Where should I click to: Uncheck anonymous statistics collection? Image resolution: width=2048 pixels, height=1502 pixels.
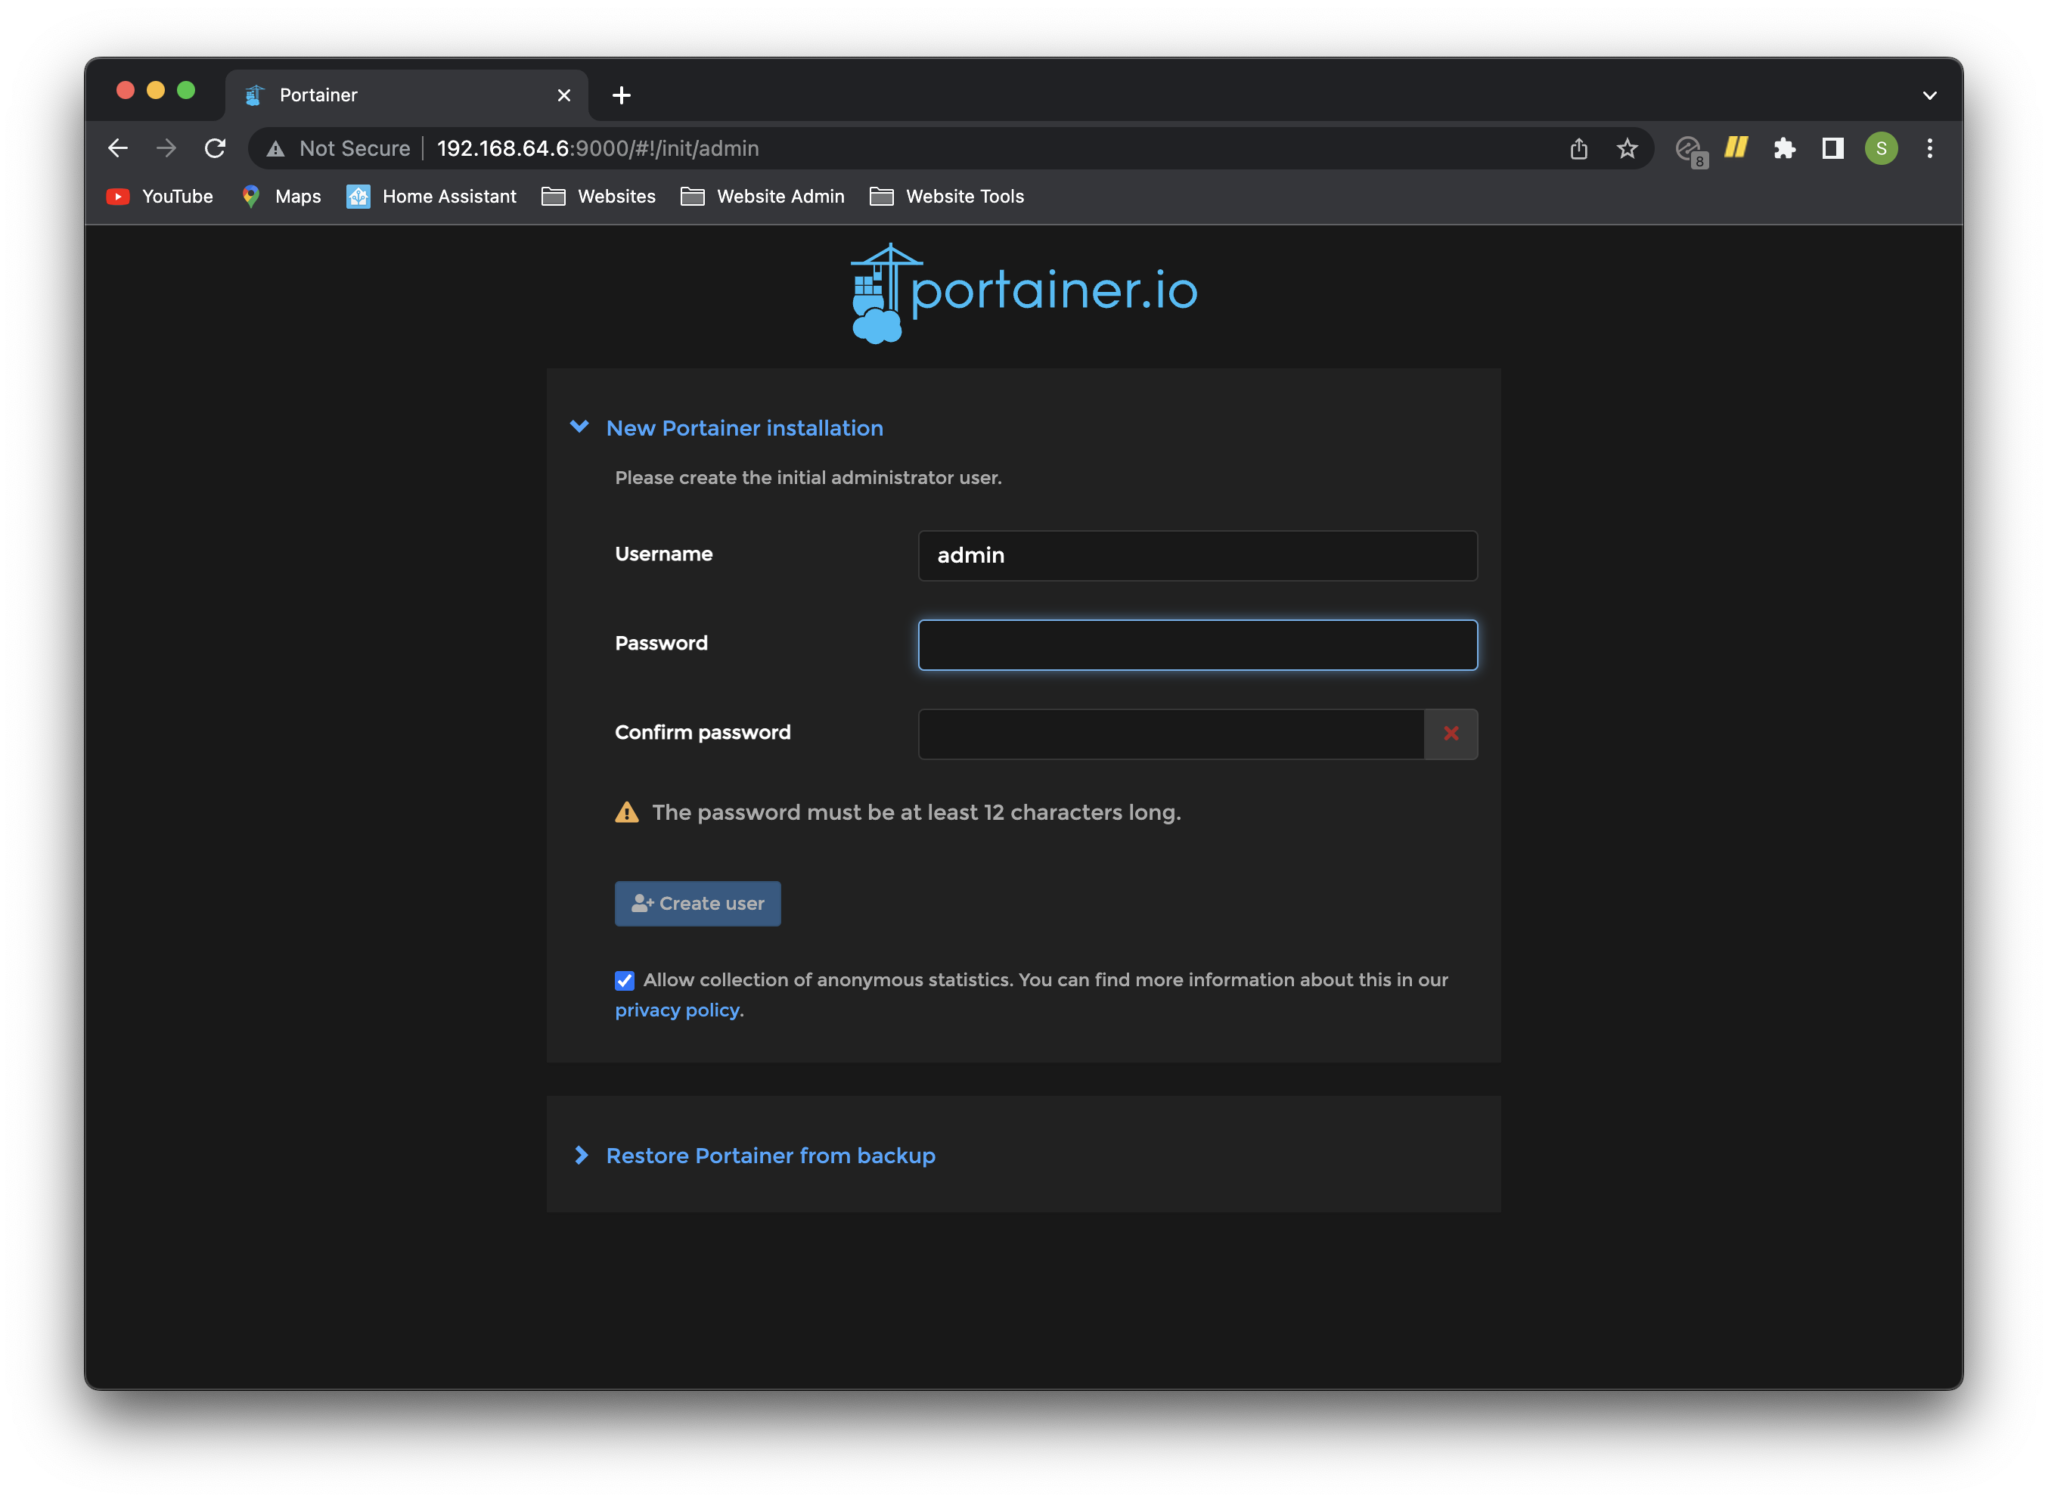point(624,980)
